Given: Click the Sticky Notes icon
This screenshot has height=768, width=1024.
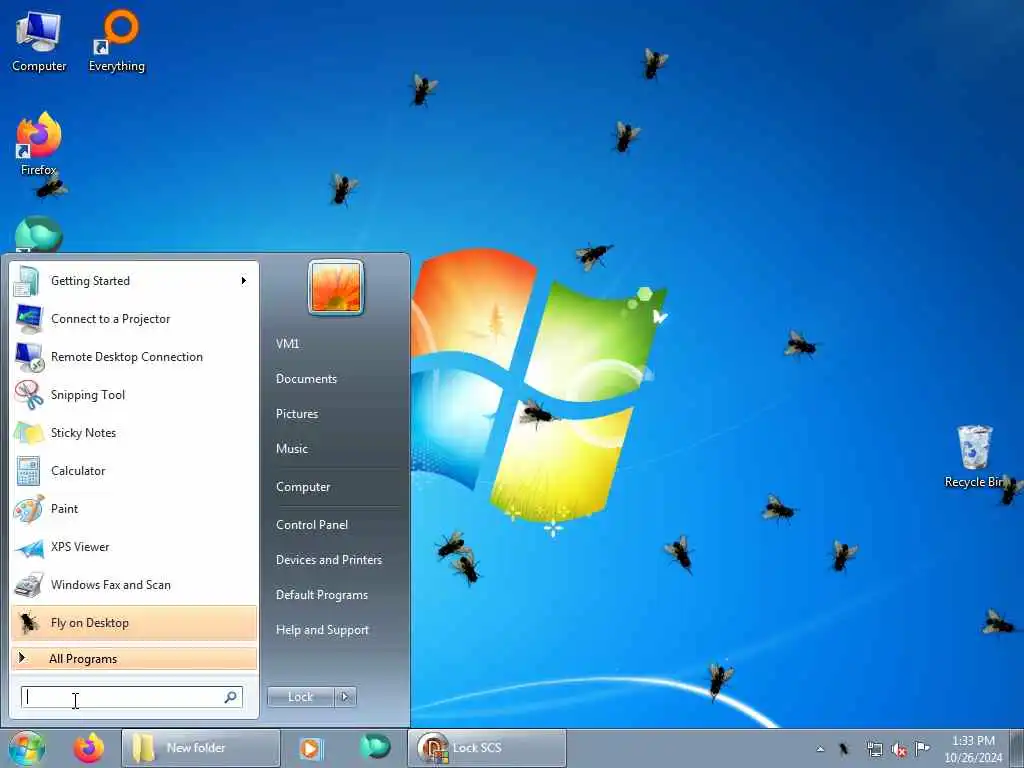Looking at the screenshot, I should 29,432.
